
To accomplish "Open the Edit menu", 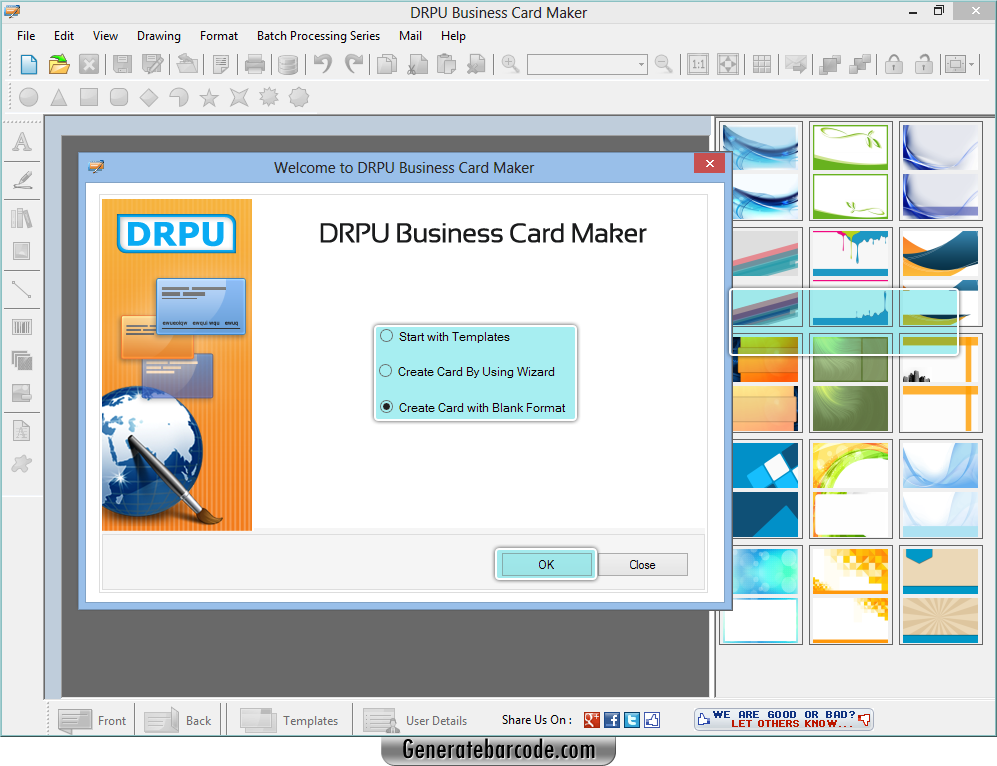I will click(64, 36).
